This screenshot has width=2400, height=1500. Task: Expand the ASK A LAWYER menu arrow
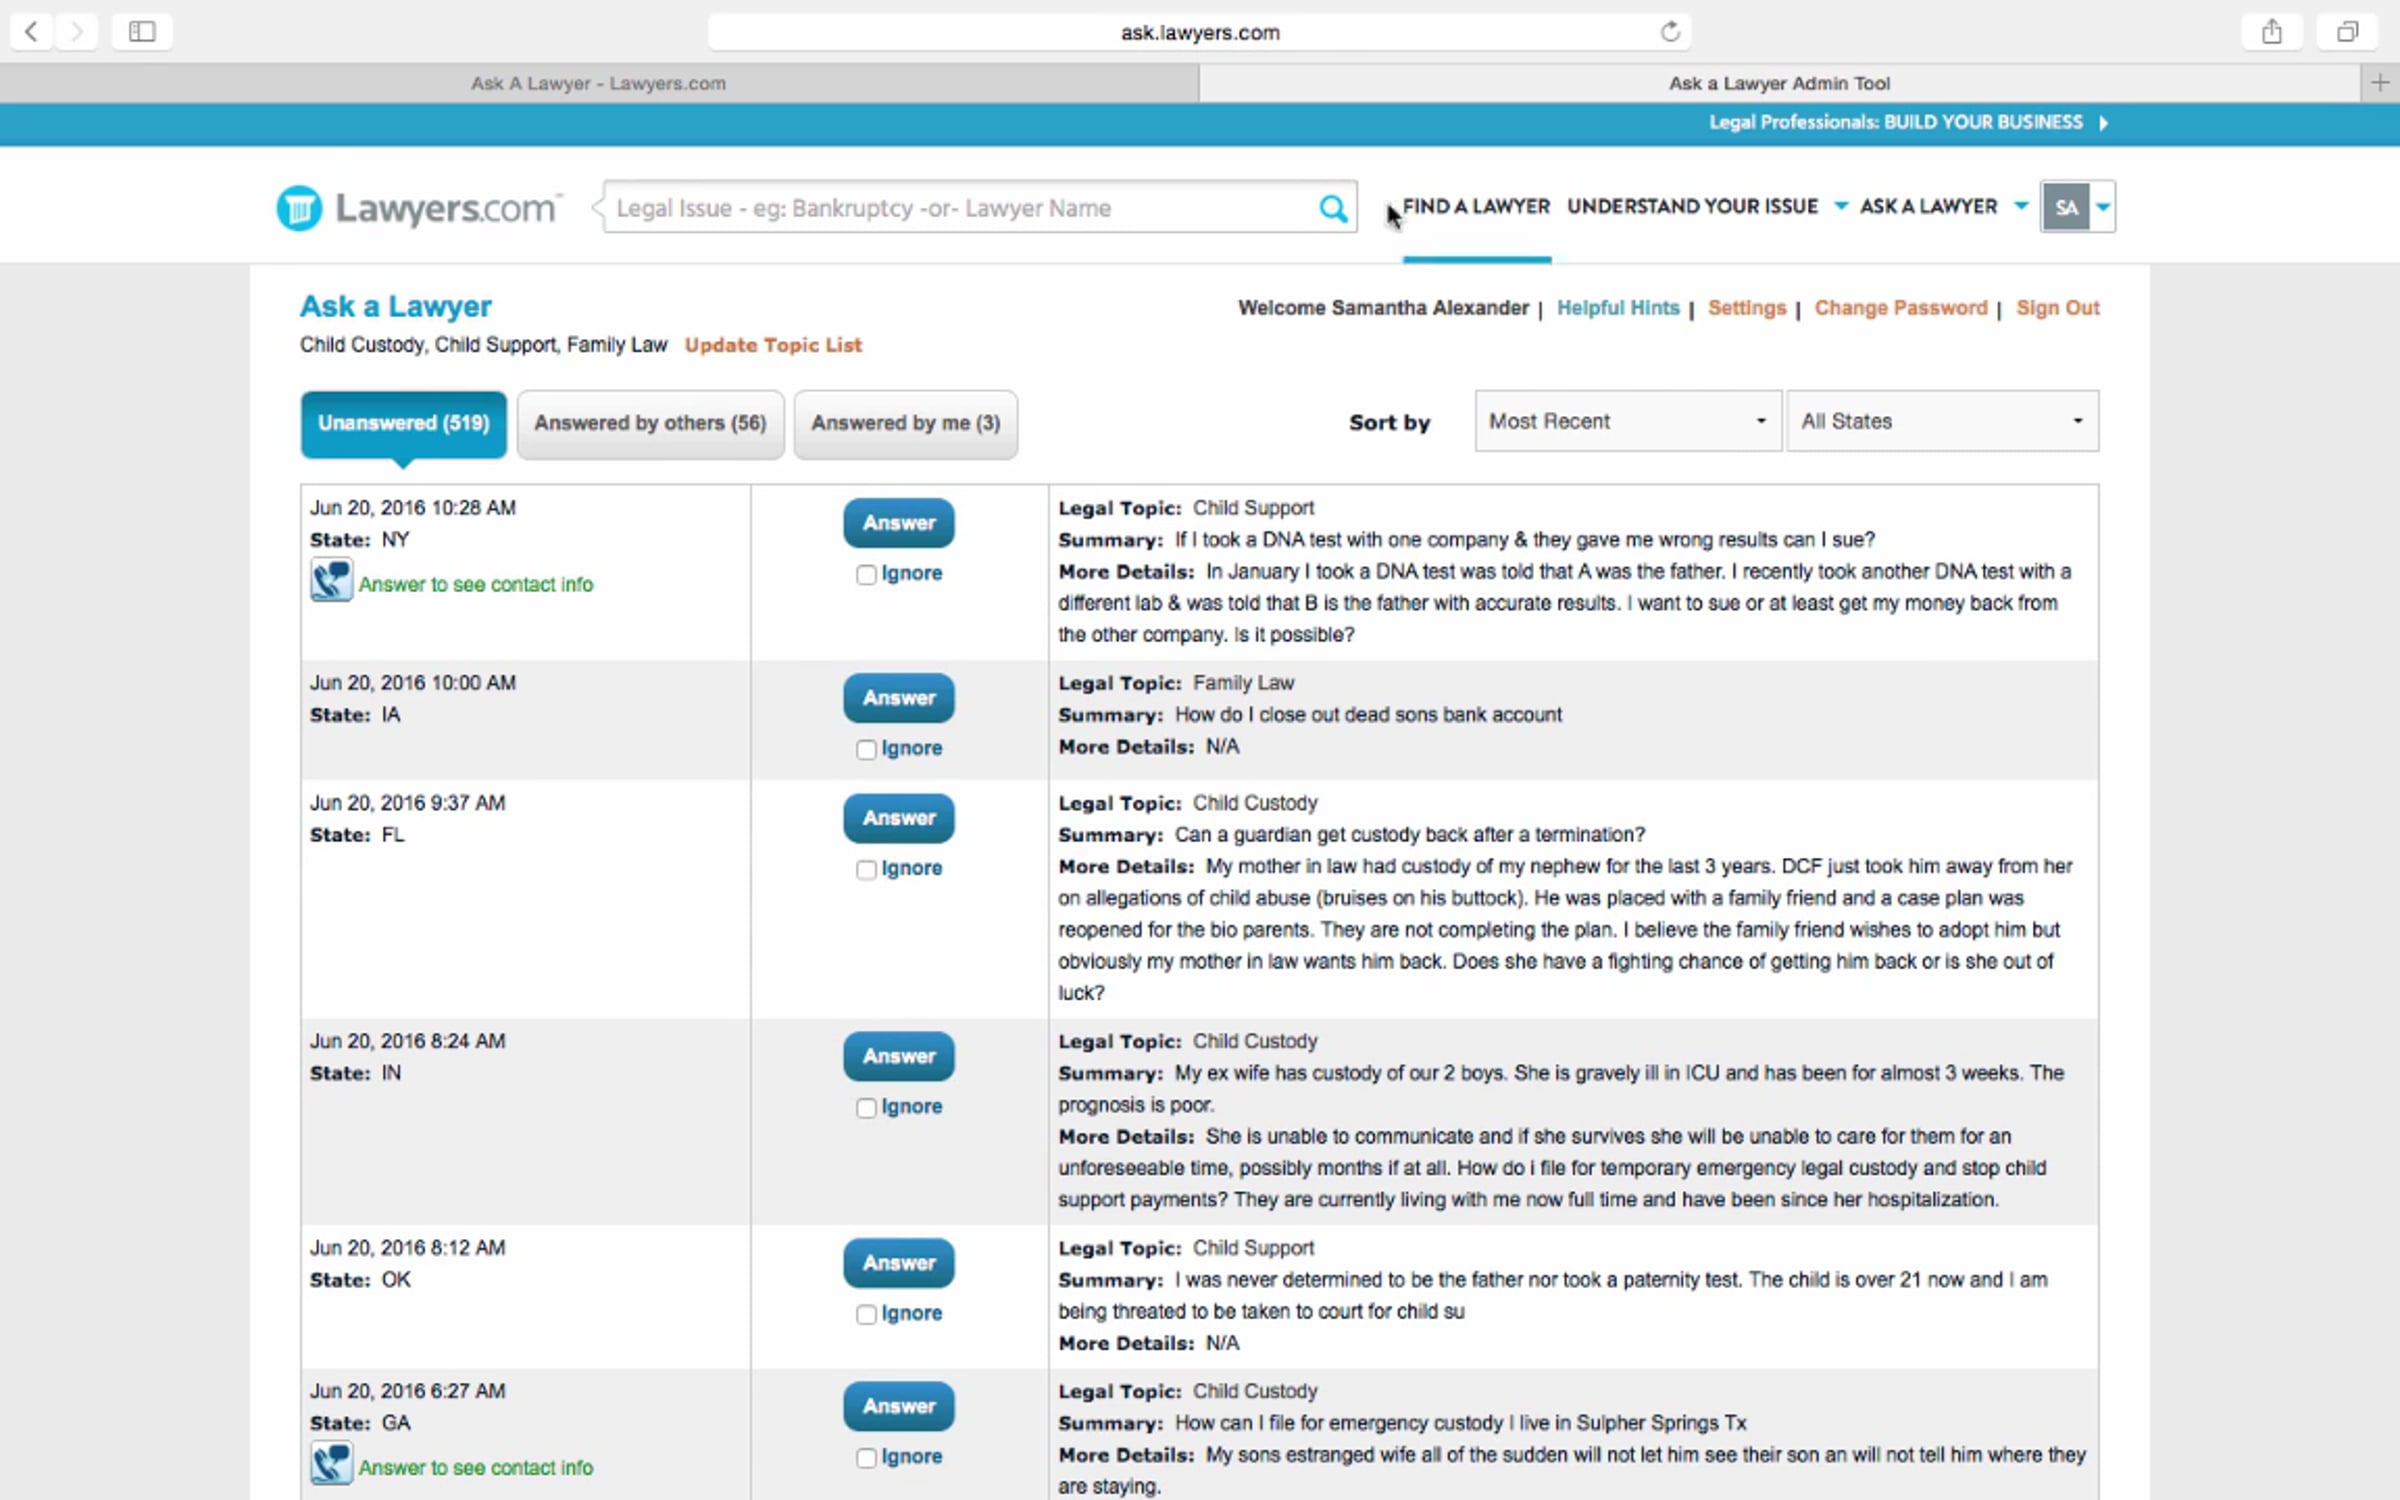tap(2020, 206)
